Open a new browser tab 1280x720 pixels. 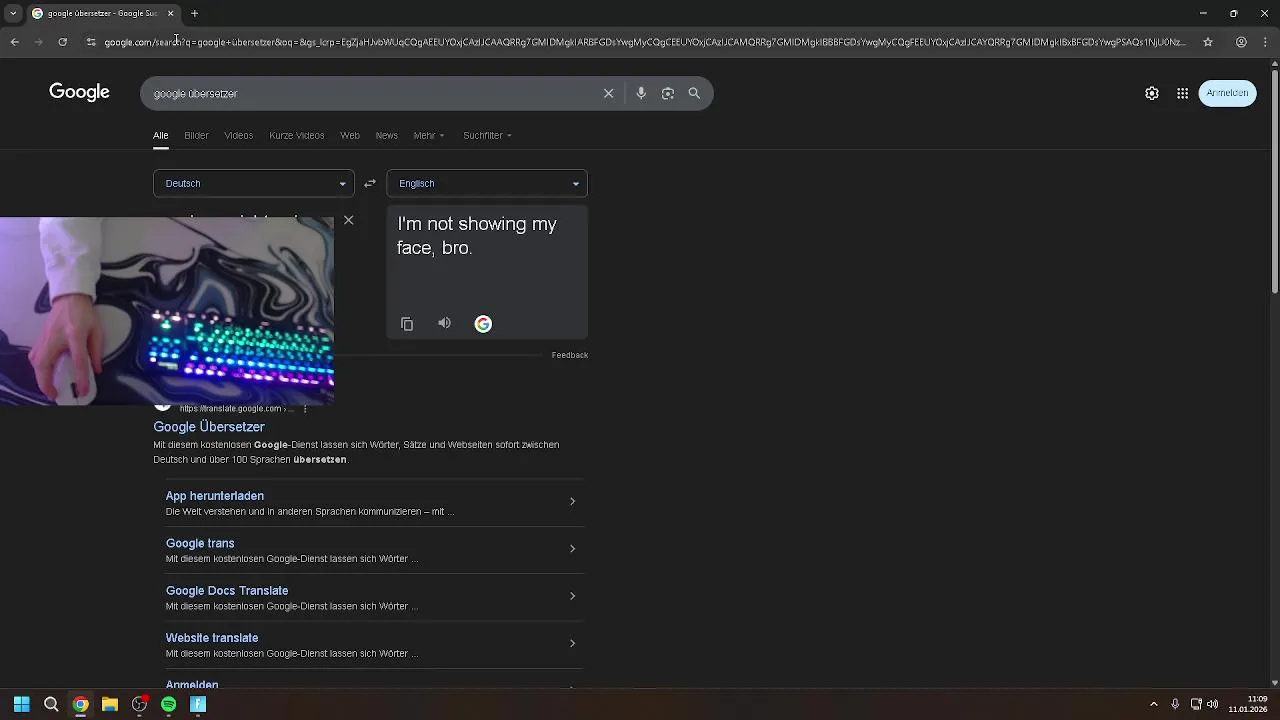pyautogui.click(x=195, y=13)
